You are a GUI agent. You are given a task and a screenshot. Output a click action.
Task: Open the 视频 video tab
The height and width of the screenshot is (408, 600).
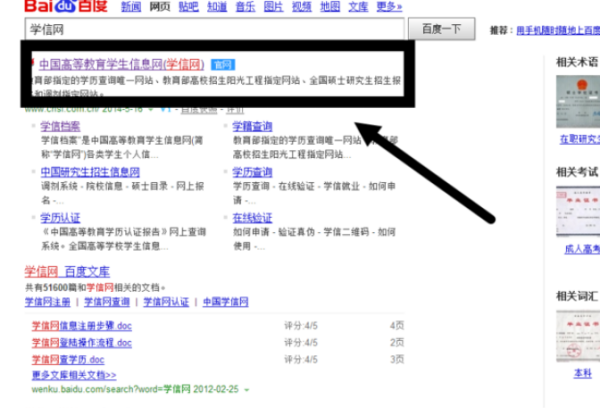pyautogui.click(x=302, y=7)
